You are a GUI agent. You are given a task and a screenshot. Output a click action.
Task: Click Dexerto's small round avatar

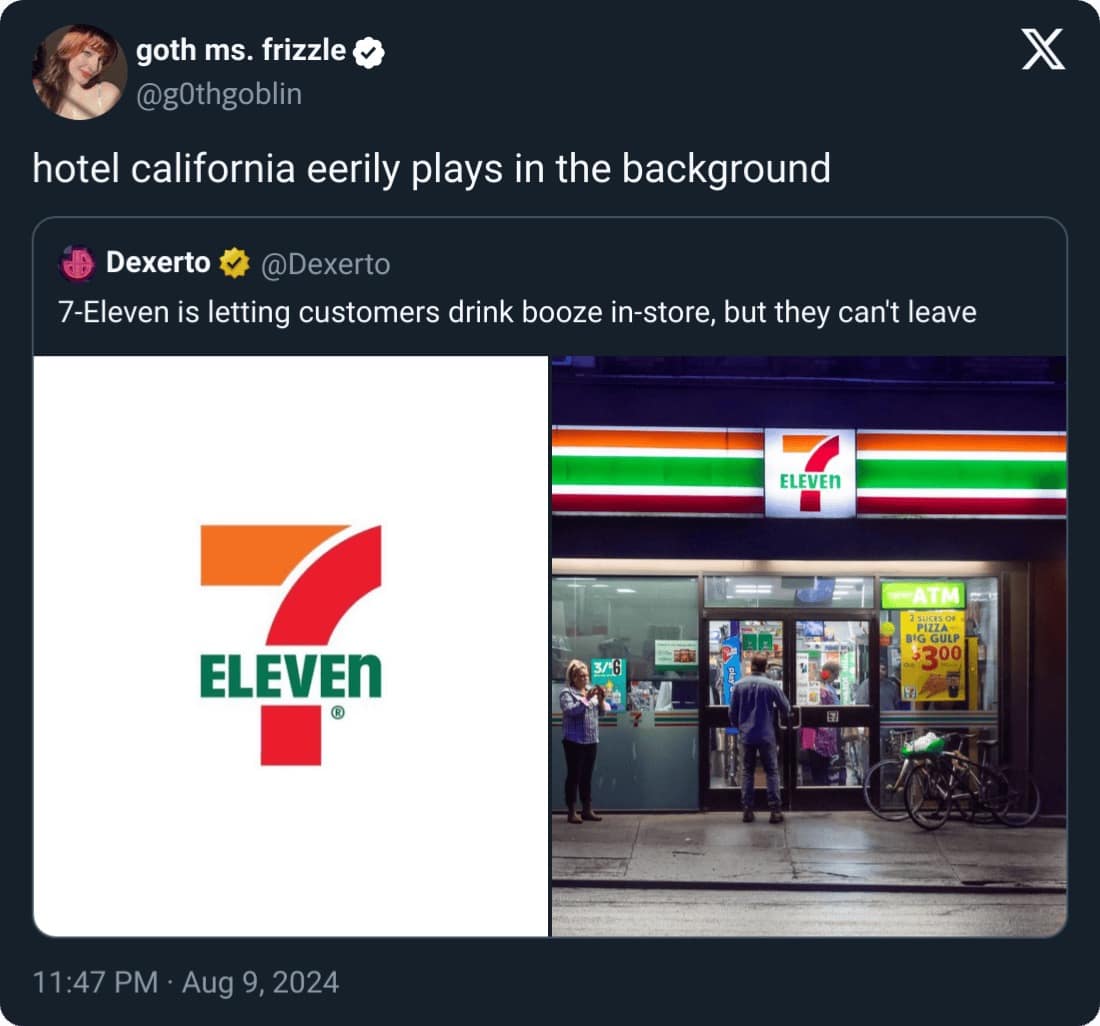[x=77, y=263]
